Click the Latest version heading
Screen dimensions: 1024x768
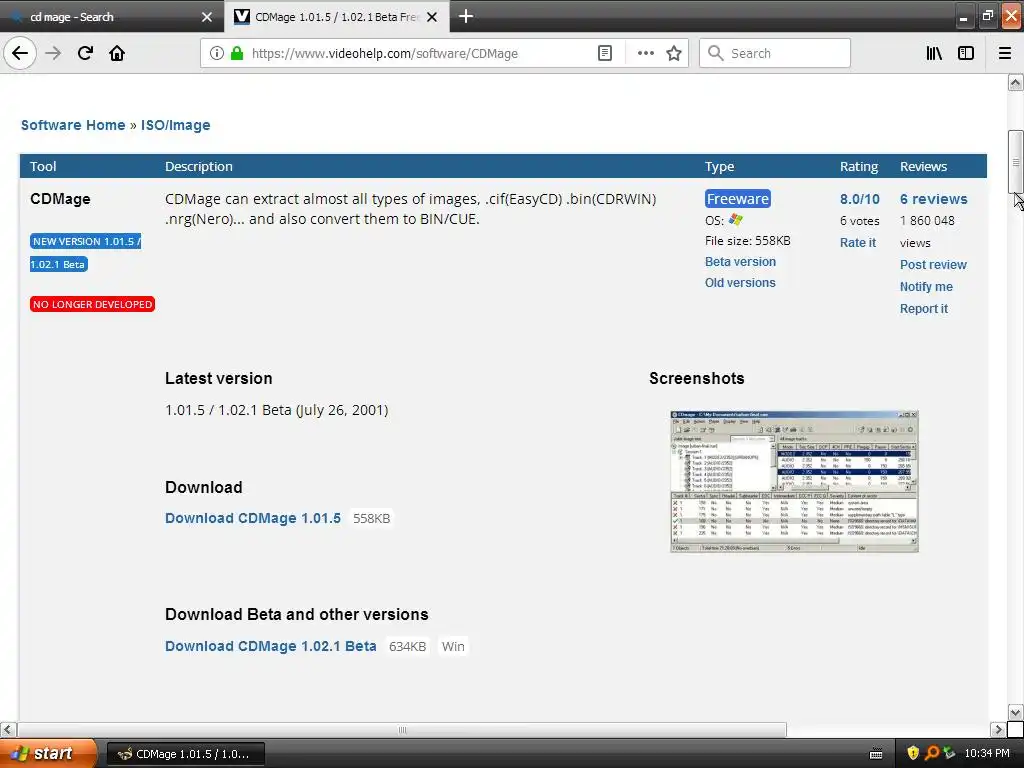(219, 379)
